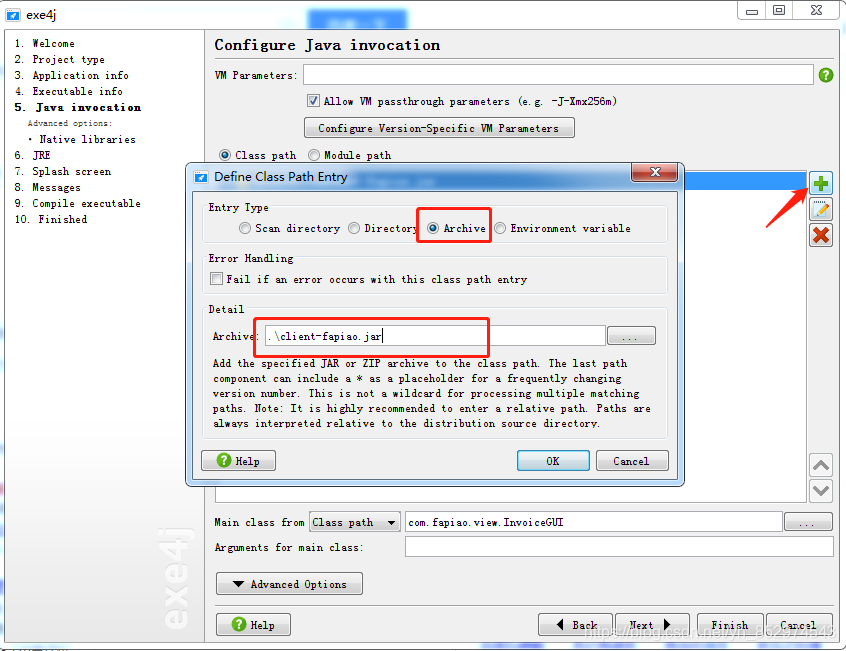Go to step 10 Finished
The image size is (846, 651).
[x=51, y=220]
